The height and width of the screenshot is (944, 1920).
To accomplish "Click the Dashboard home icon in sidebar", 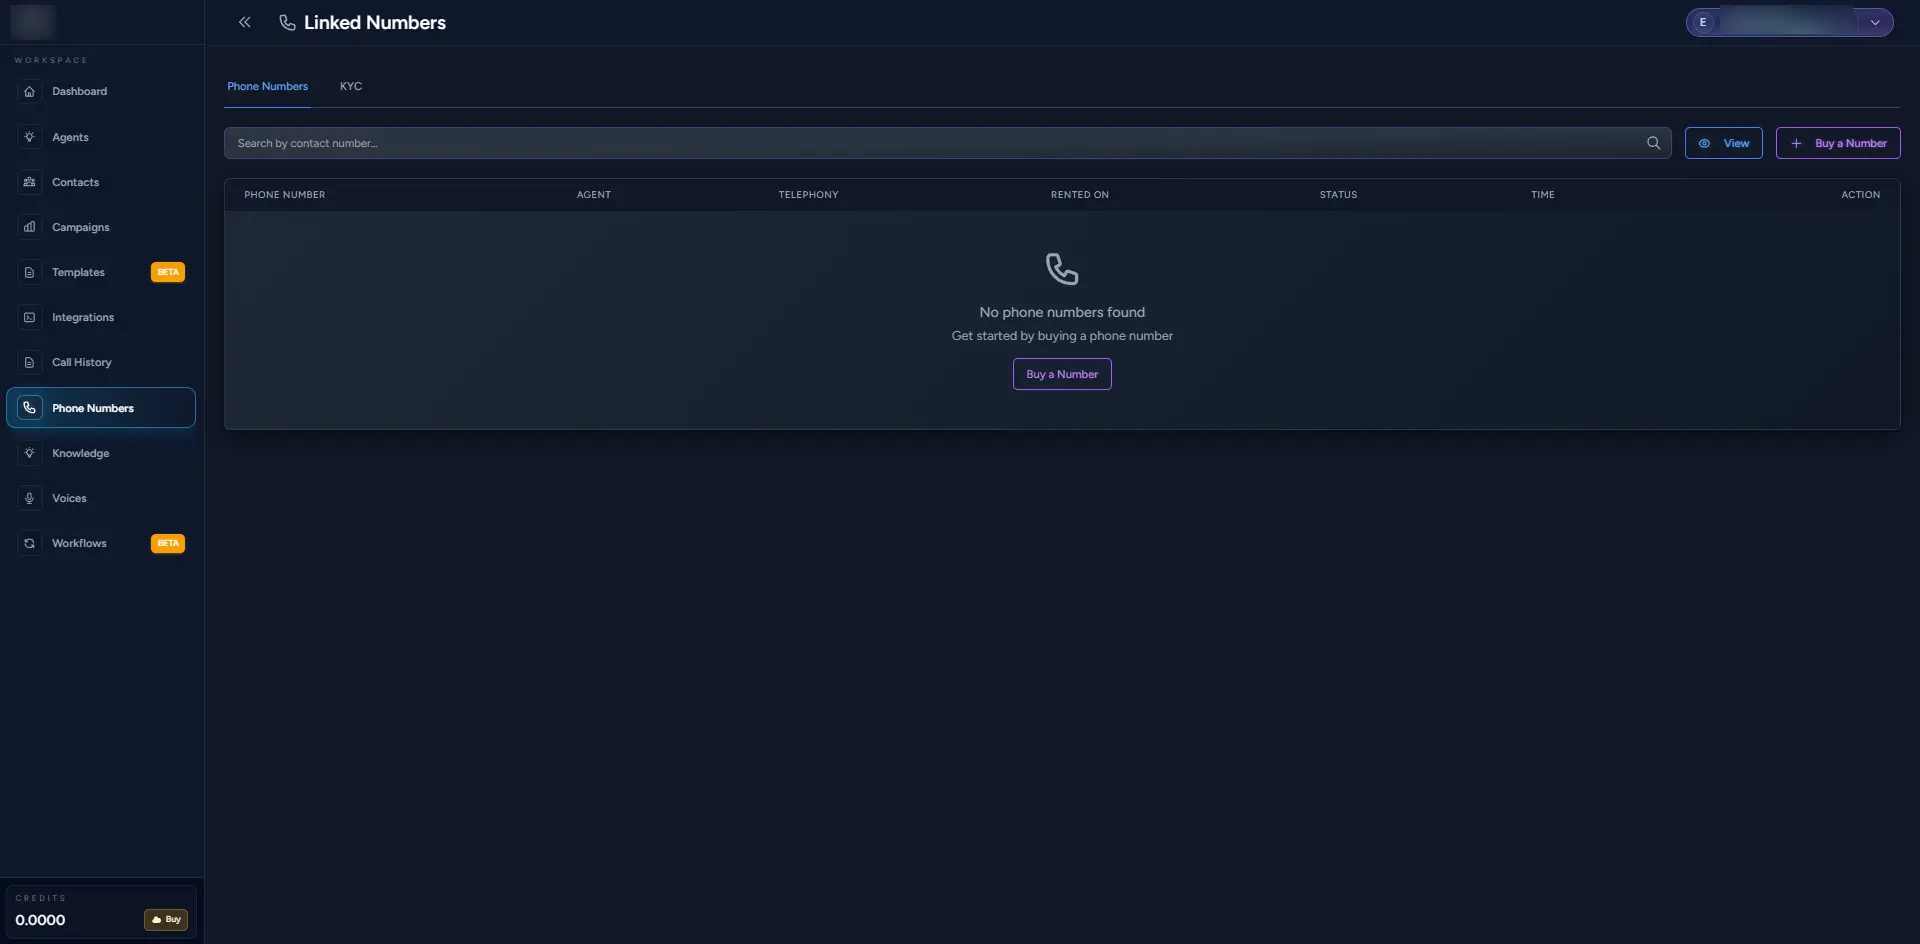I will click(29, 91).
